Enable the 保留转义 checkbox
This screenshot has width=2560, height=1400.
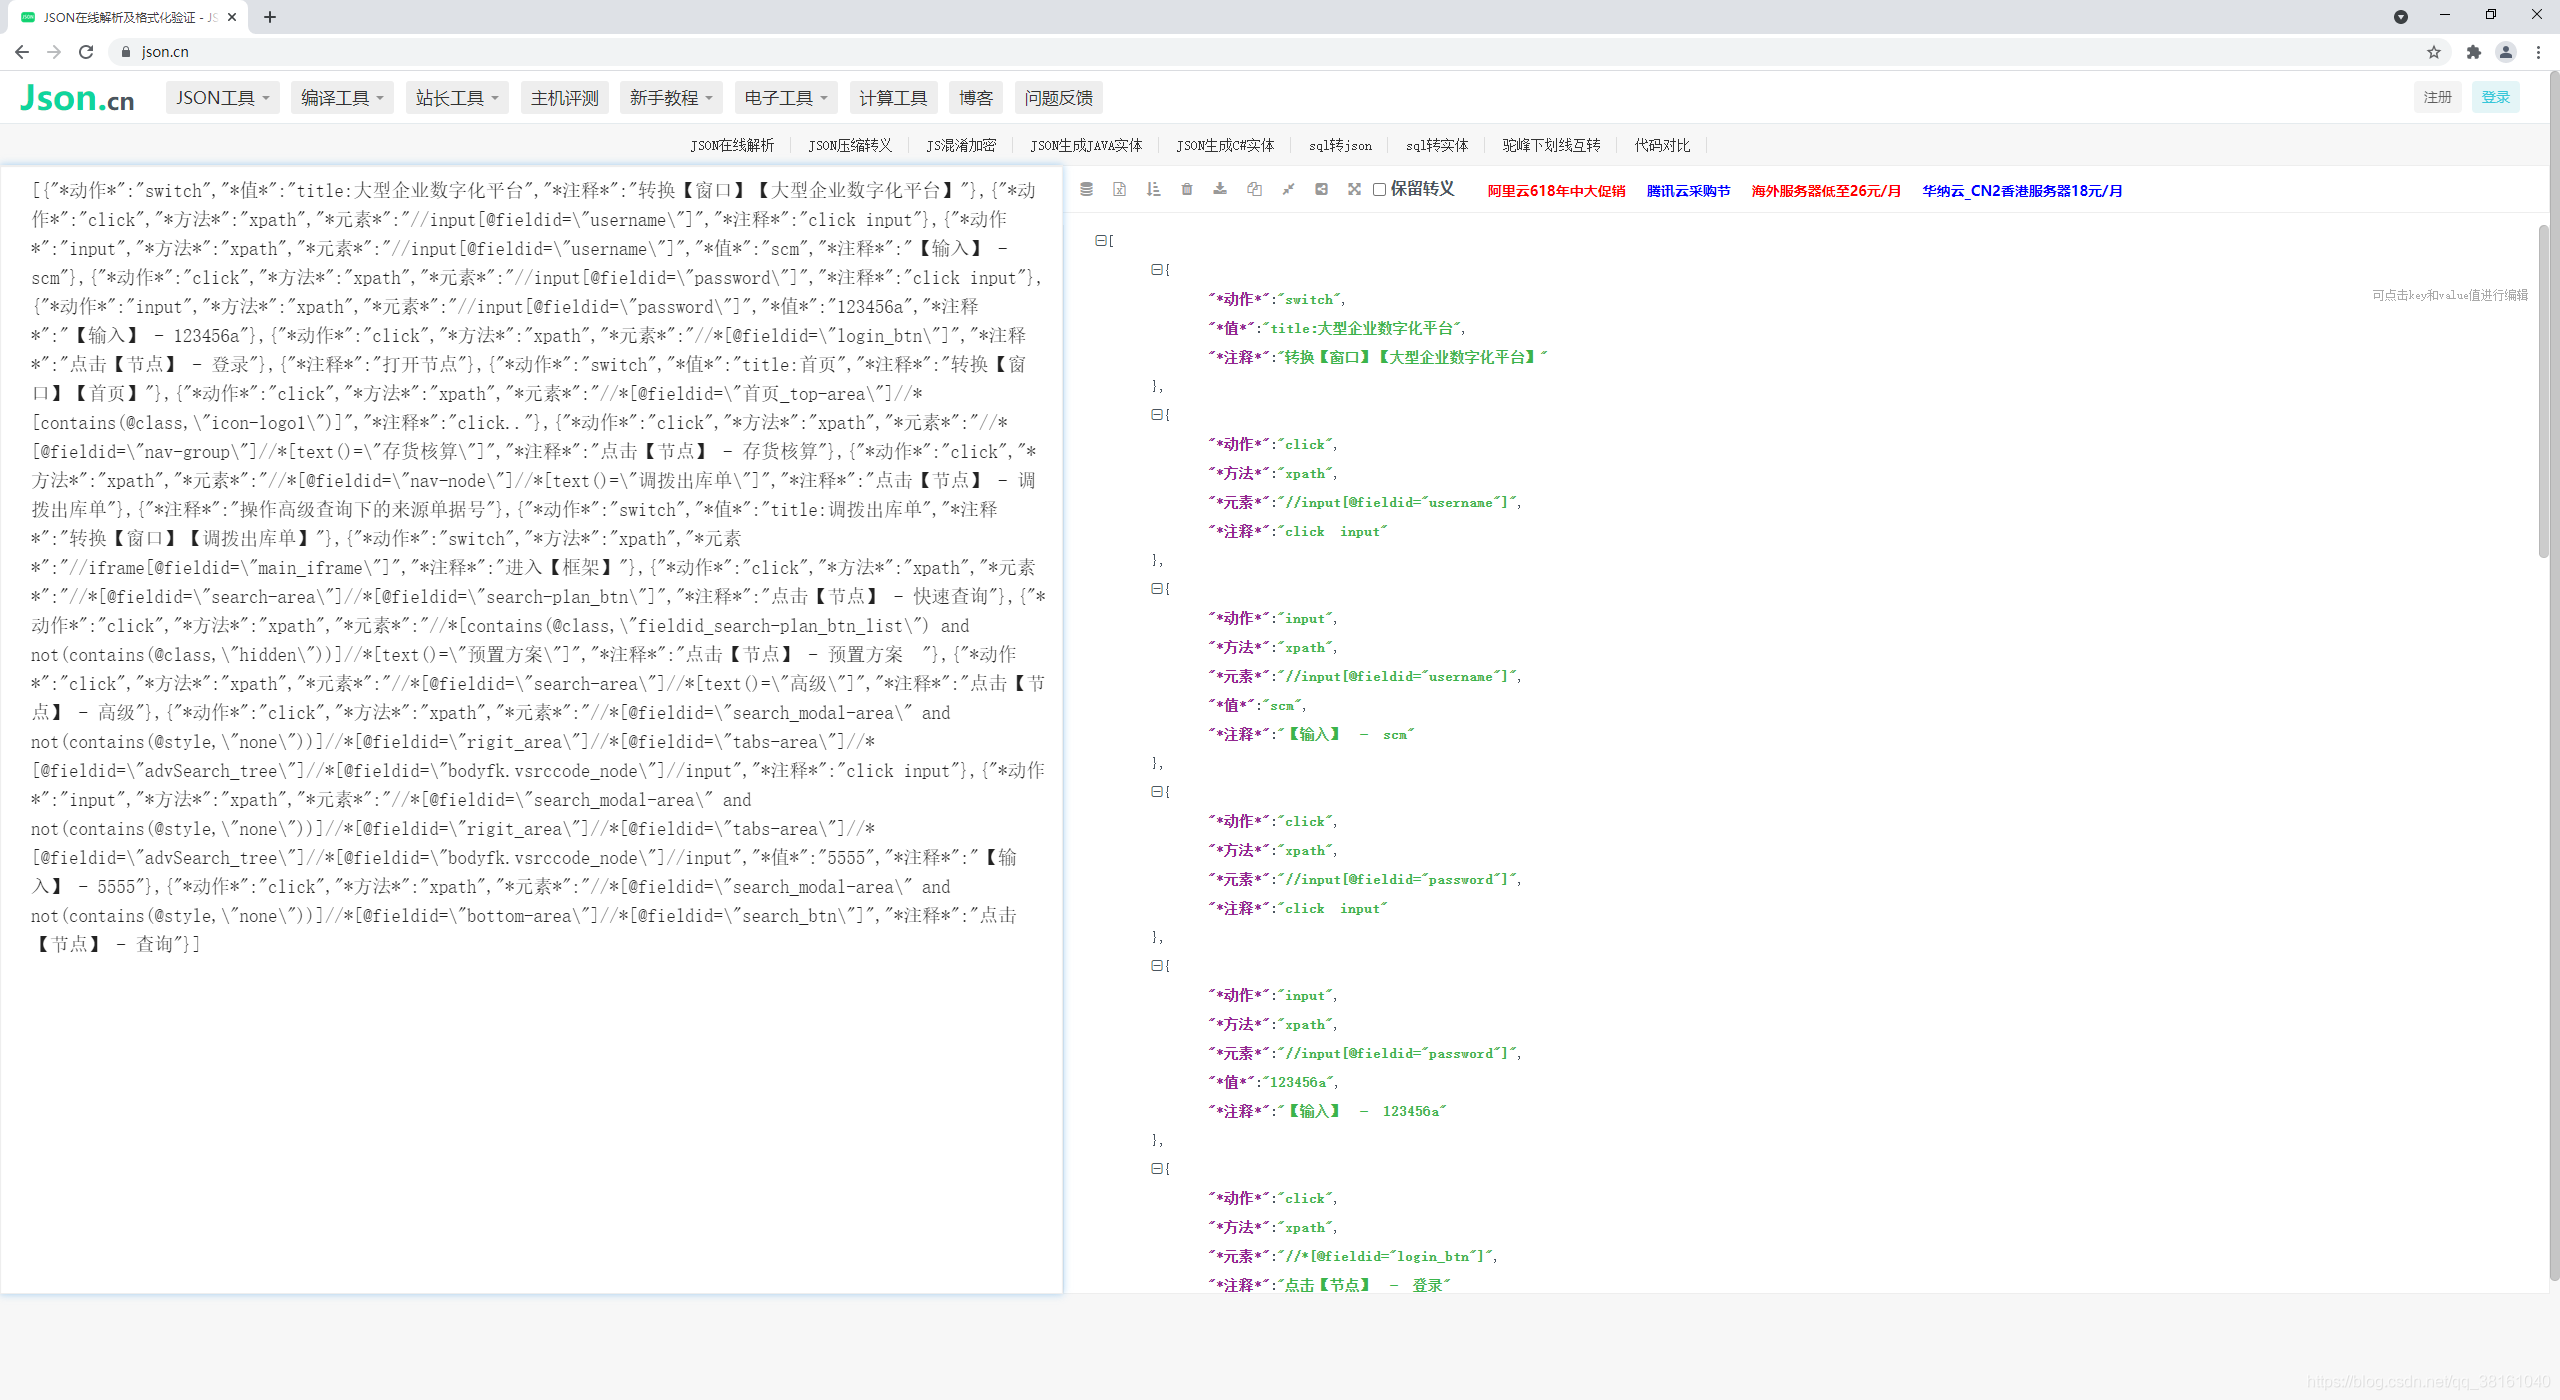tap(1379, 189)
